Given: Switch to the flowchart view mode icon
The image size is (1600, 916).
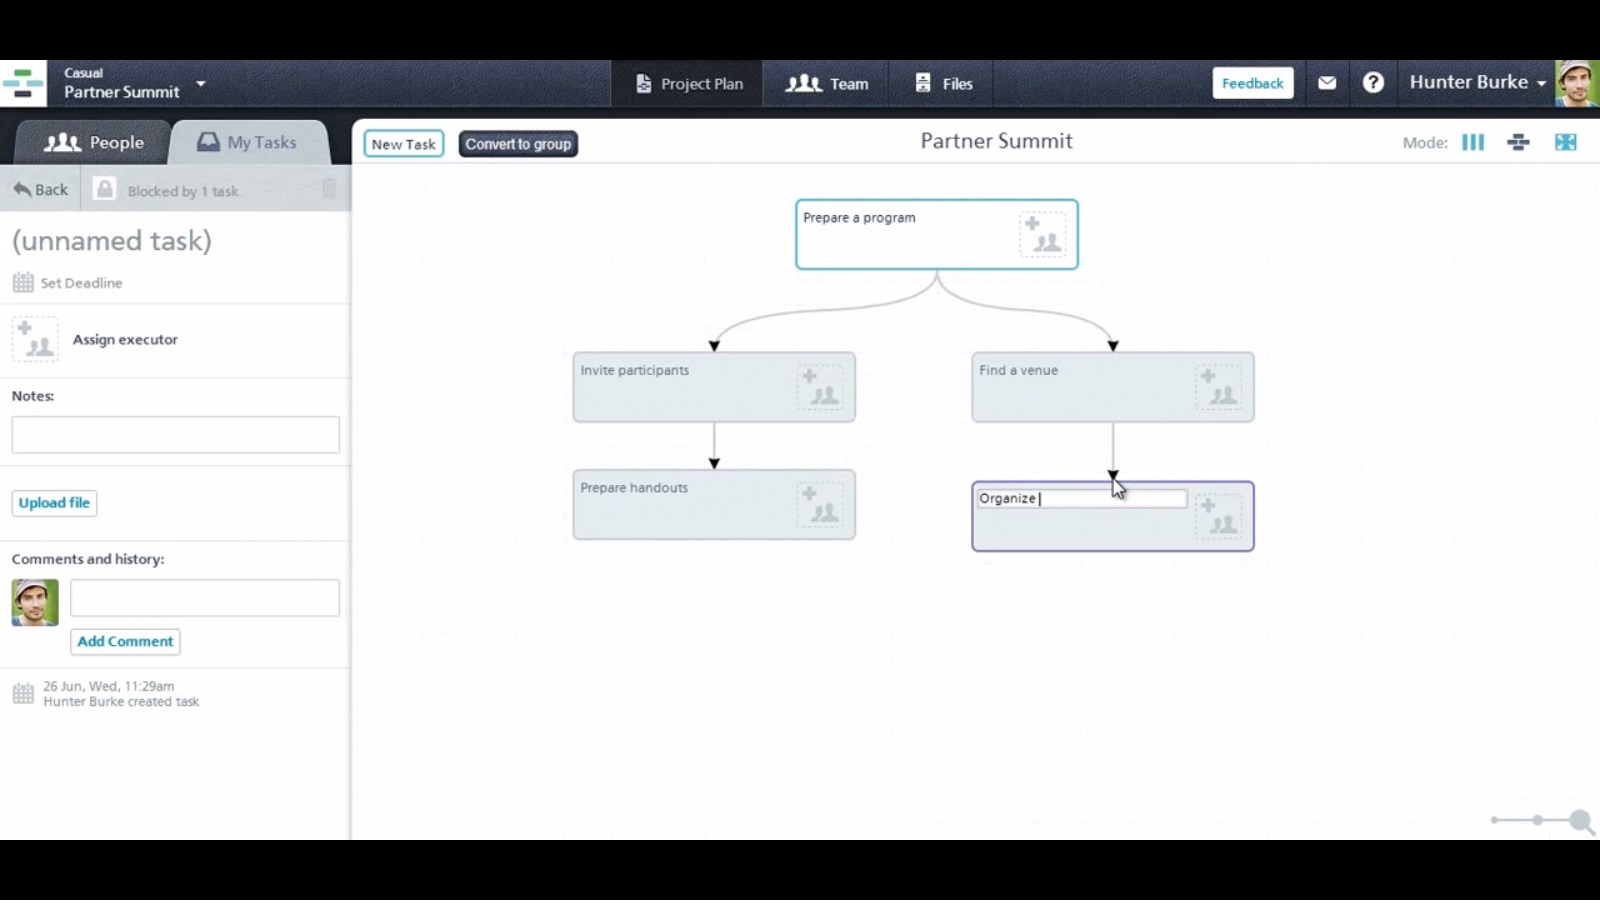Looking at the screenshot, I should [1518, 142].
